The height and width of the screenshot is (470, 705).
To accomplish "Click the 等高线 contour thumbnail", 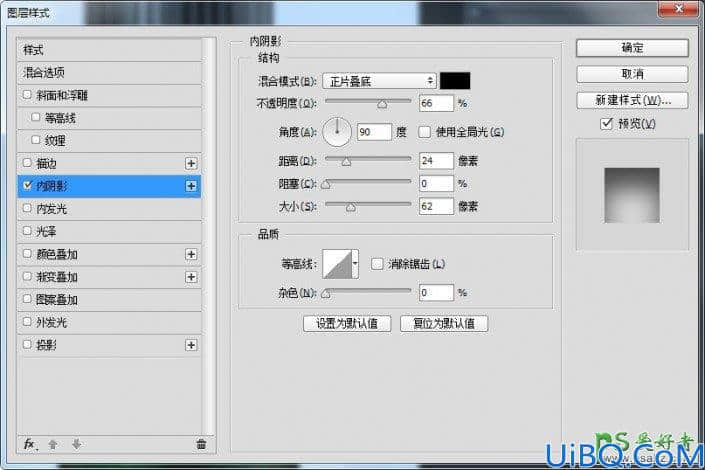I will coord(337,264).
